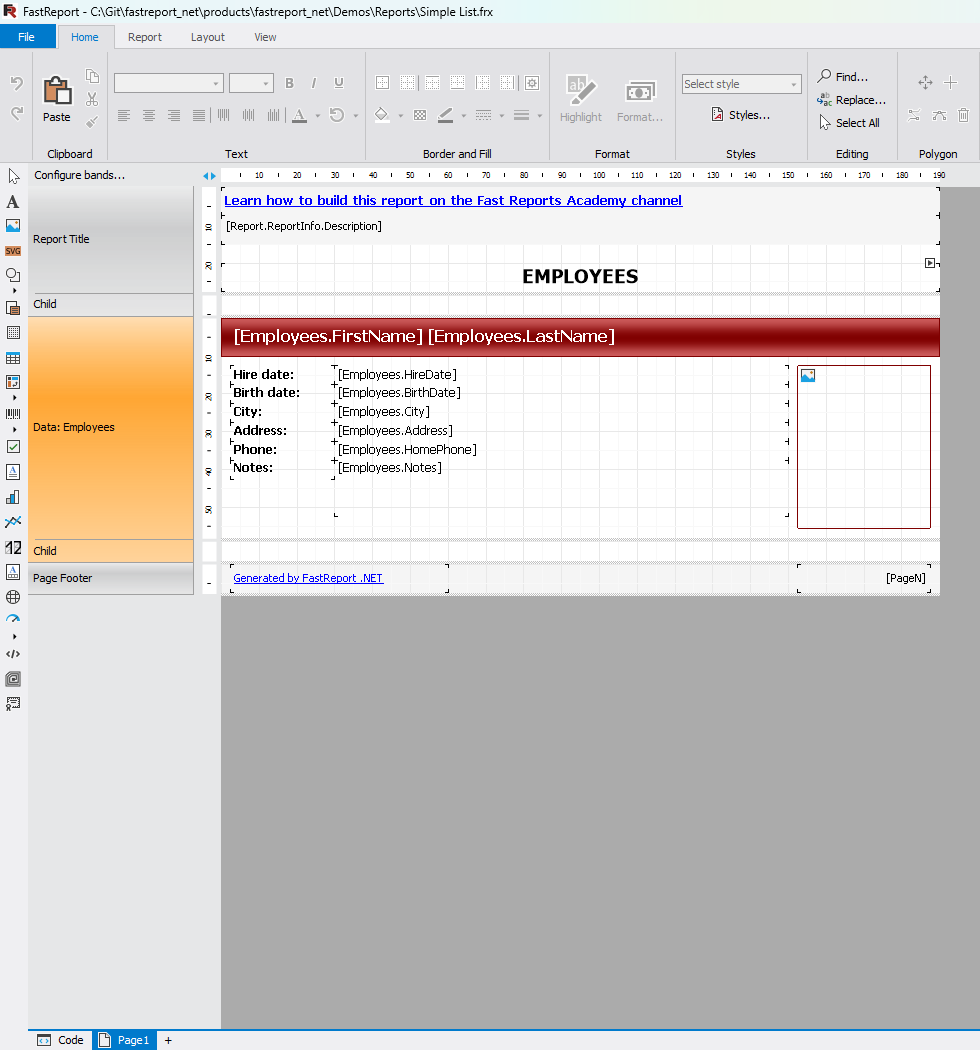The height and width of the screenshot is (1050, 980).
Task: Click the Paste button
Action: click(x=57, y=98)
